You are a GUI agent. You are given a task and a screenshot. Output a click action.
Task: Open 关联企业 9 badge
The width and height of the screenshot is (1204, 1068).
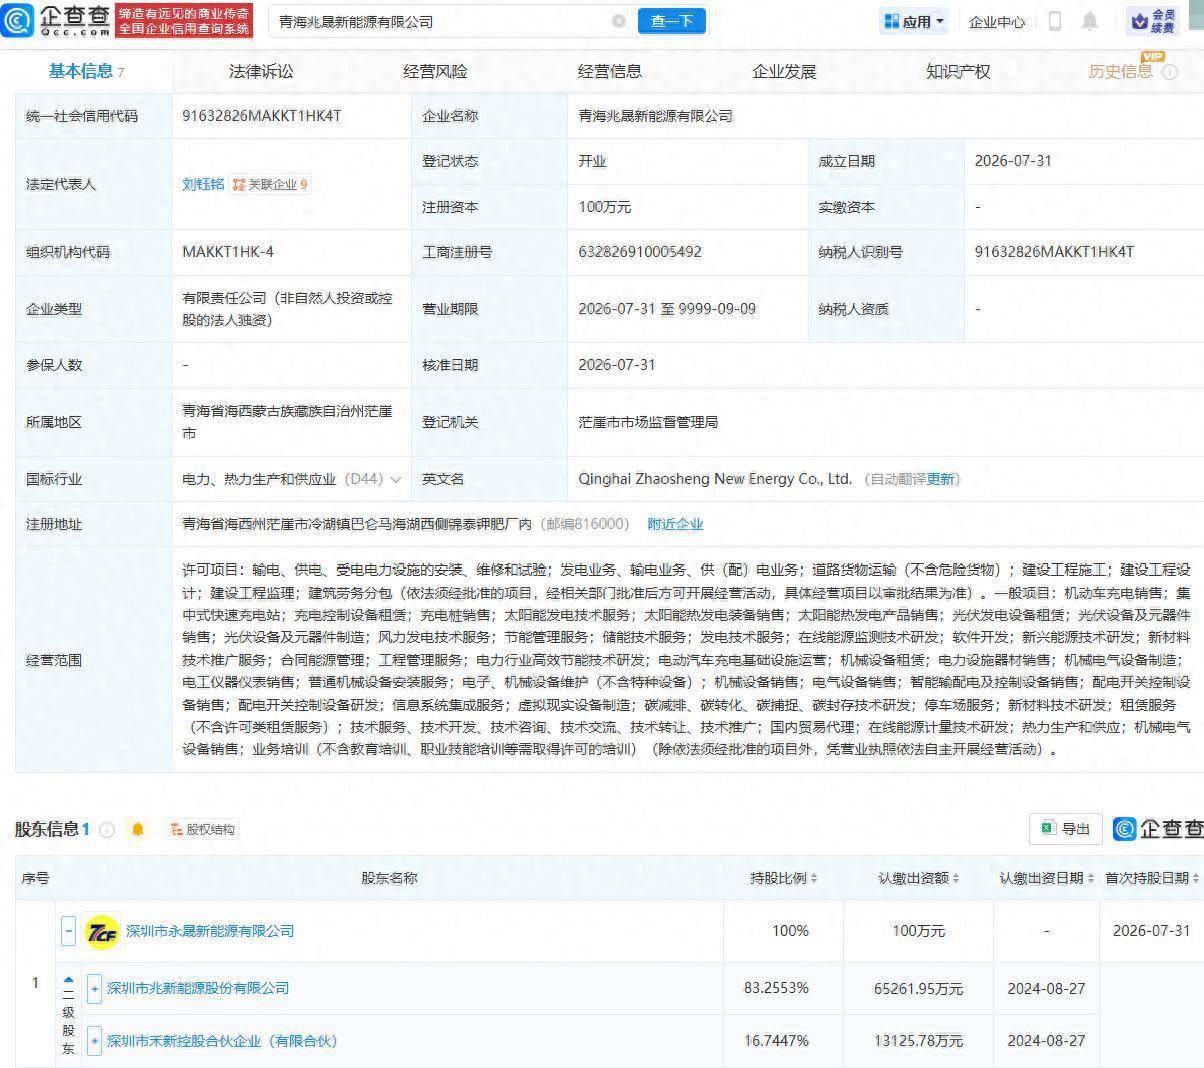(x=270, y=184)
